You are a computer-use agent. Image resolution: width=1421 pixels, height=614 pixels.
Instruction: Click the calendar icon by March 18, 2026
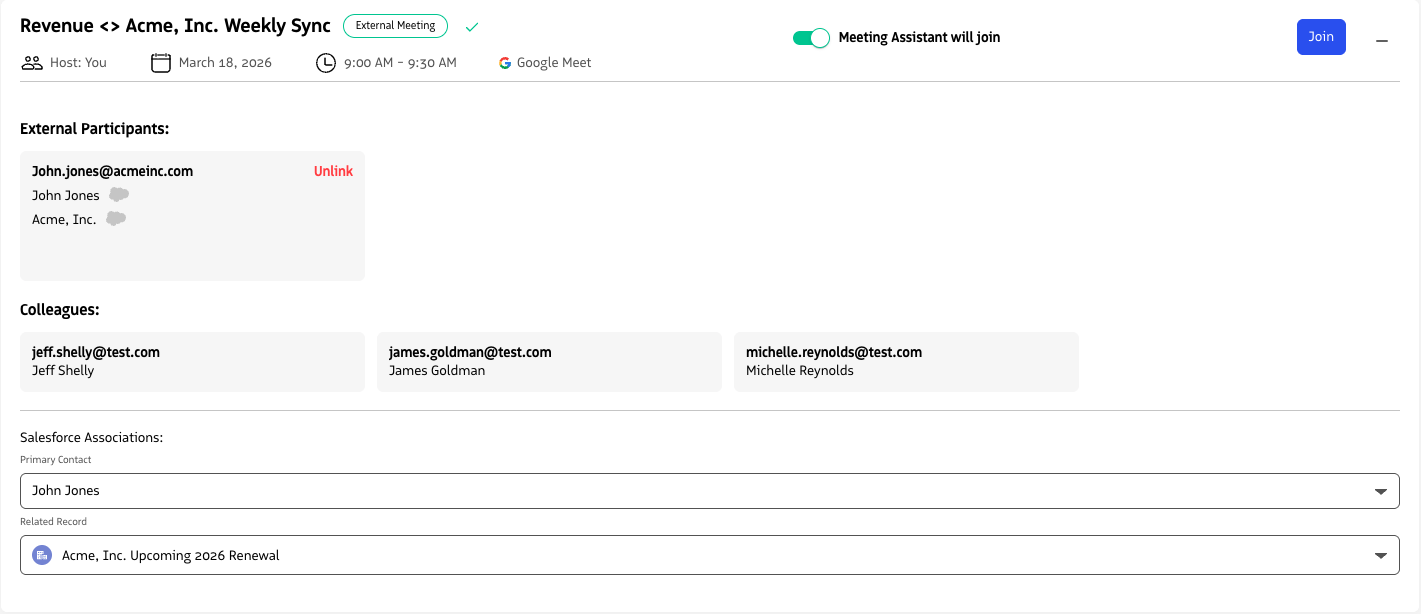[161, 63]
